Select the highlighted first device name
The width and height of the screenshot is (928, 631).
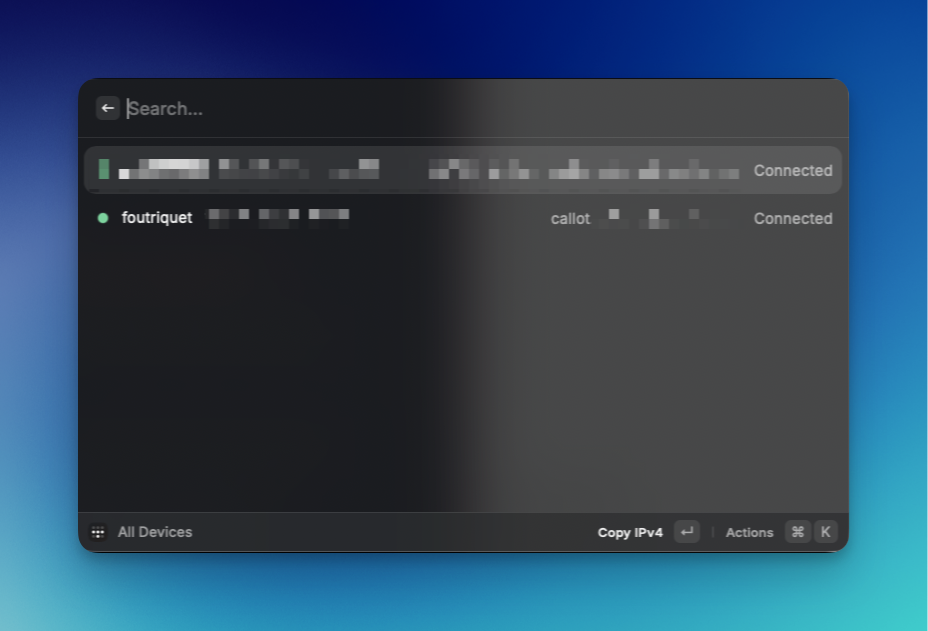click(164, 170)
